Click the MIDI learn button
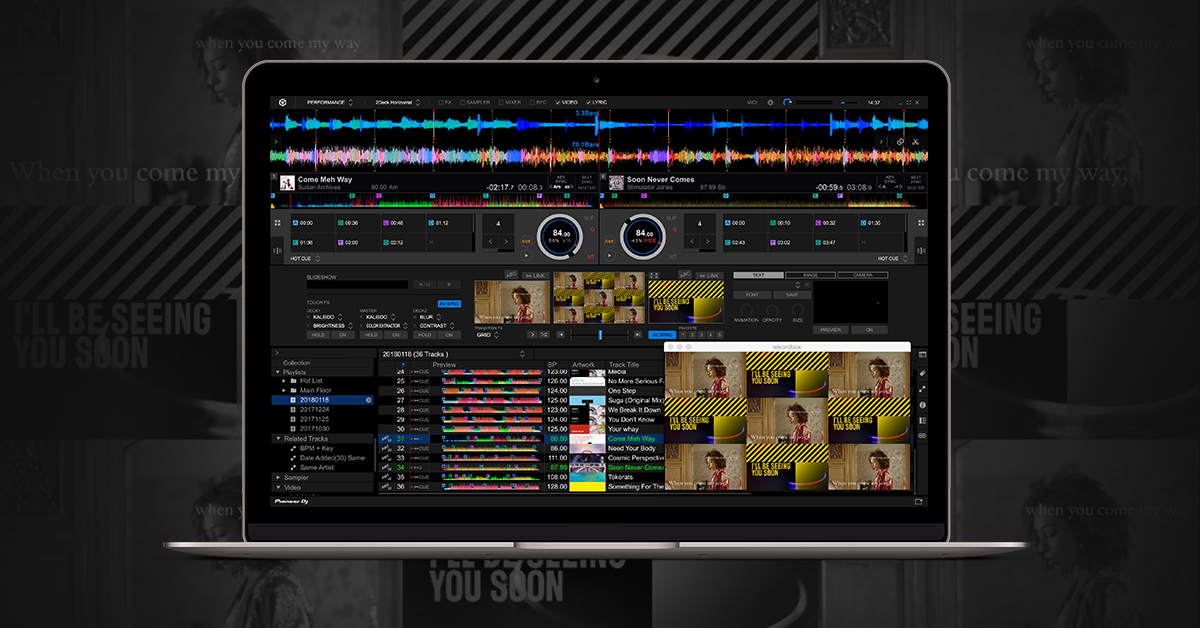The width and height of the screenshot is (1200, 628). coord(752,102)
